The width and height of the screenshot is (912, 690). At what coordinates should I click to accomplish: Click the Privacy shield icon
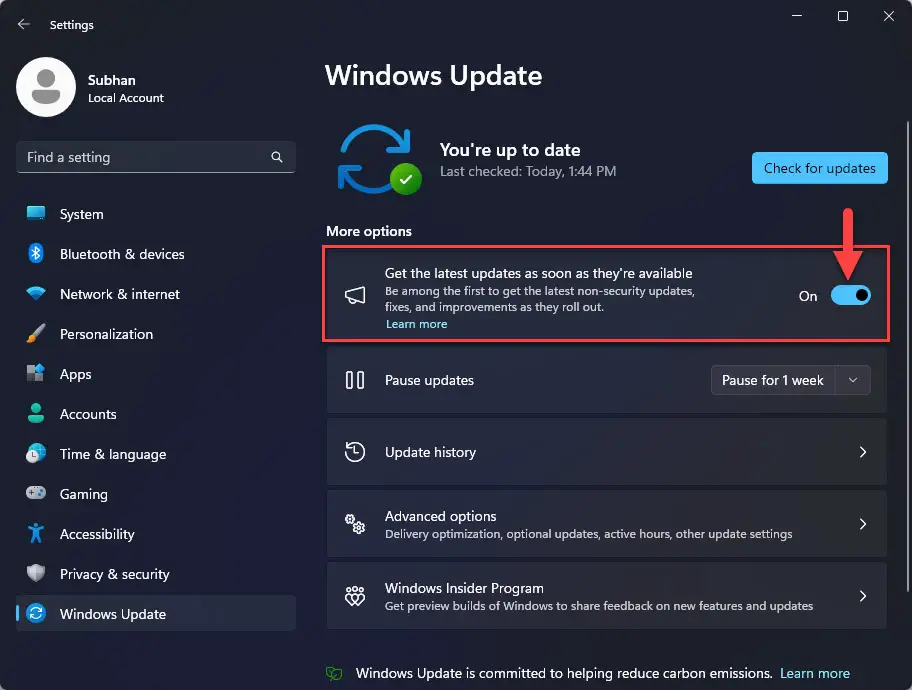coord(36,573)
